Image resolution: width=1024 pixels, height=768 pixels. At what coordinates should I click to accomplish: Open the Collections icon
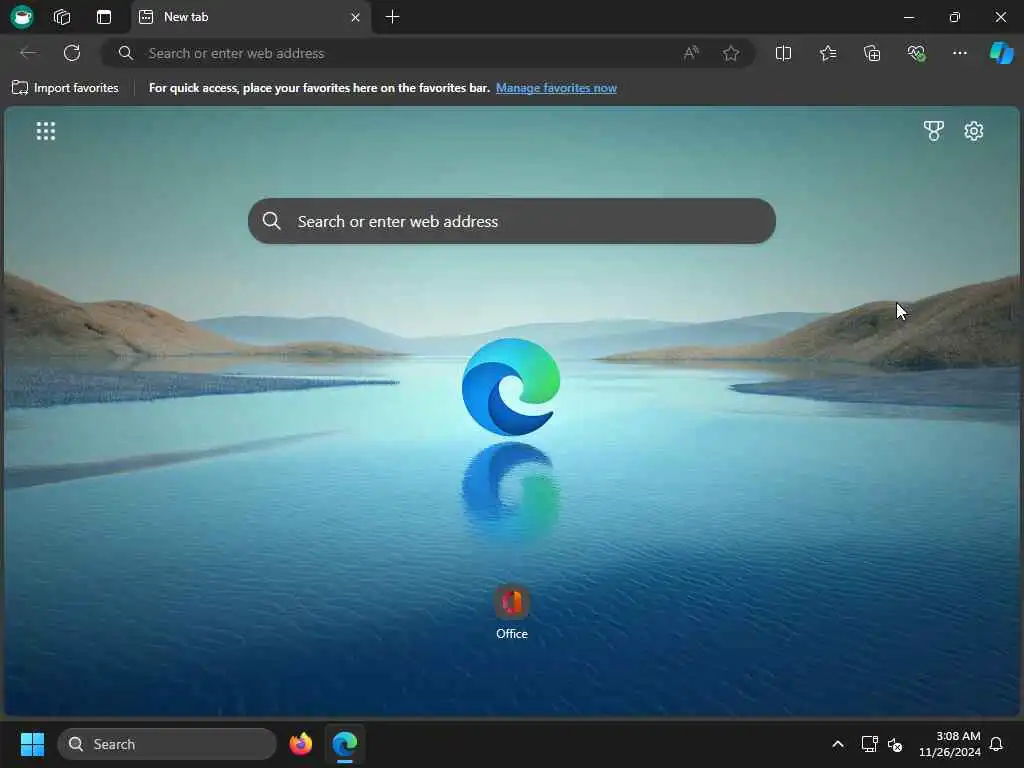(x=872, y=53)
